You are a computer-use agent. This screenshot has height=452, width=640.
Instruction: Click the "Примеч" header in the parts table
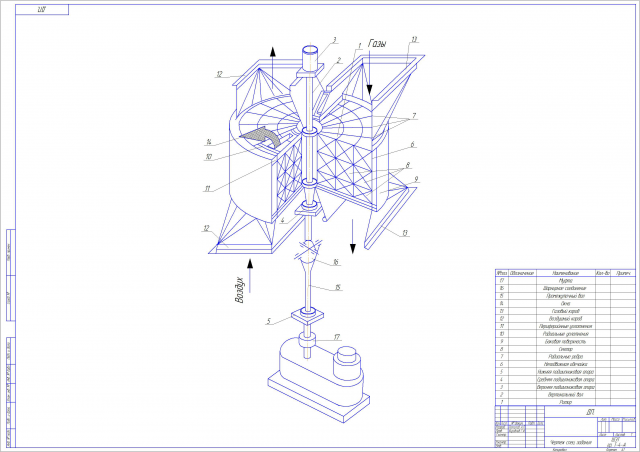pyautogui.click(x=623, y=273)
